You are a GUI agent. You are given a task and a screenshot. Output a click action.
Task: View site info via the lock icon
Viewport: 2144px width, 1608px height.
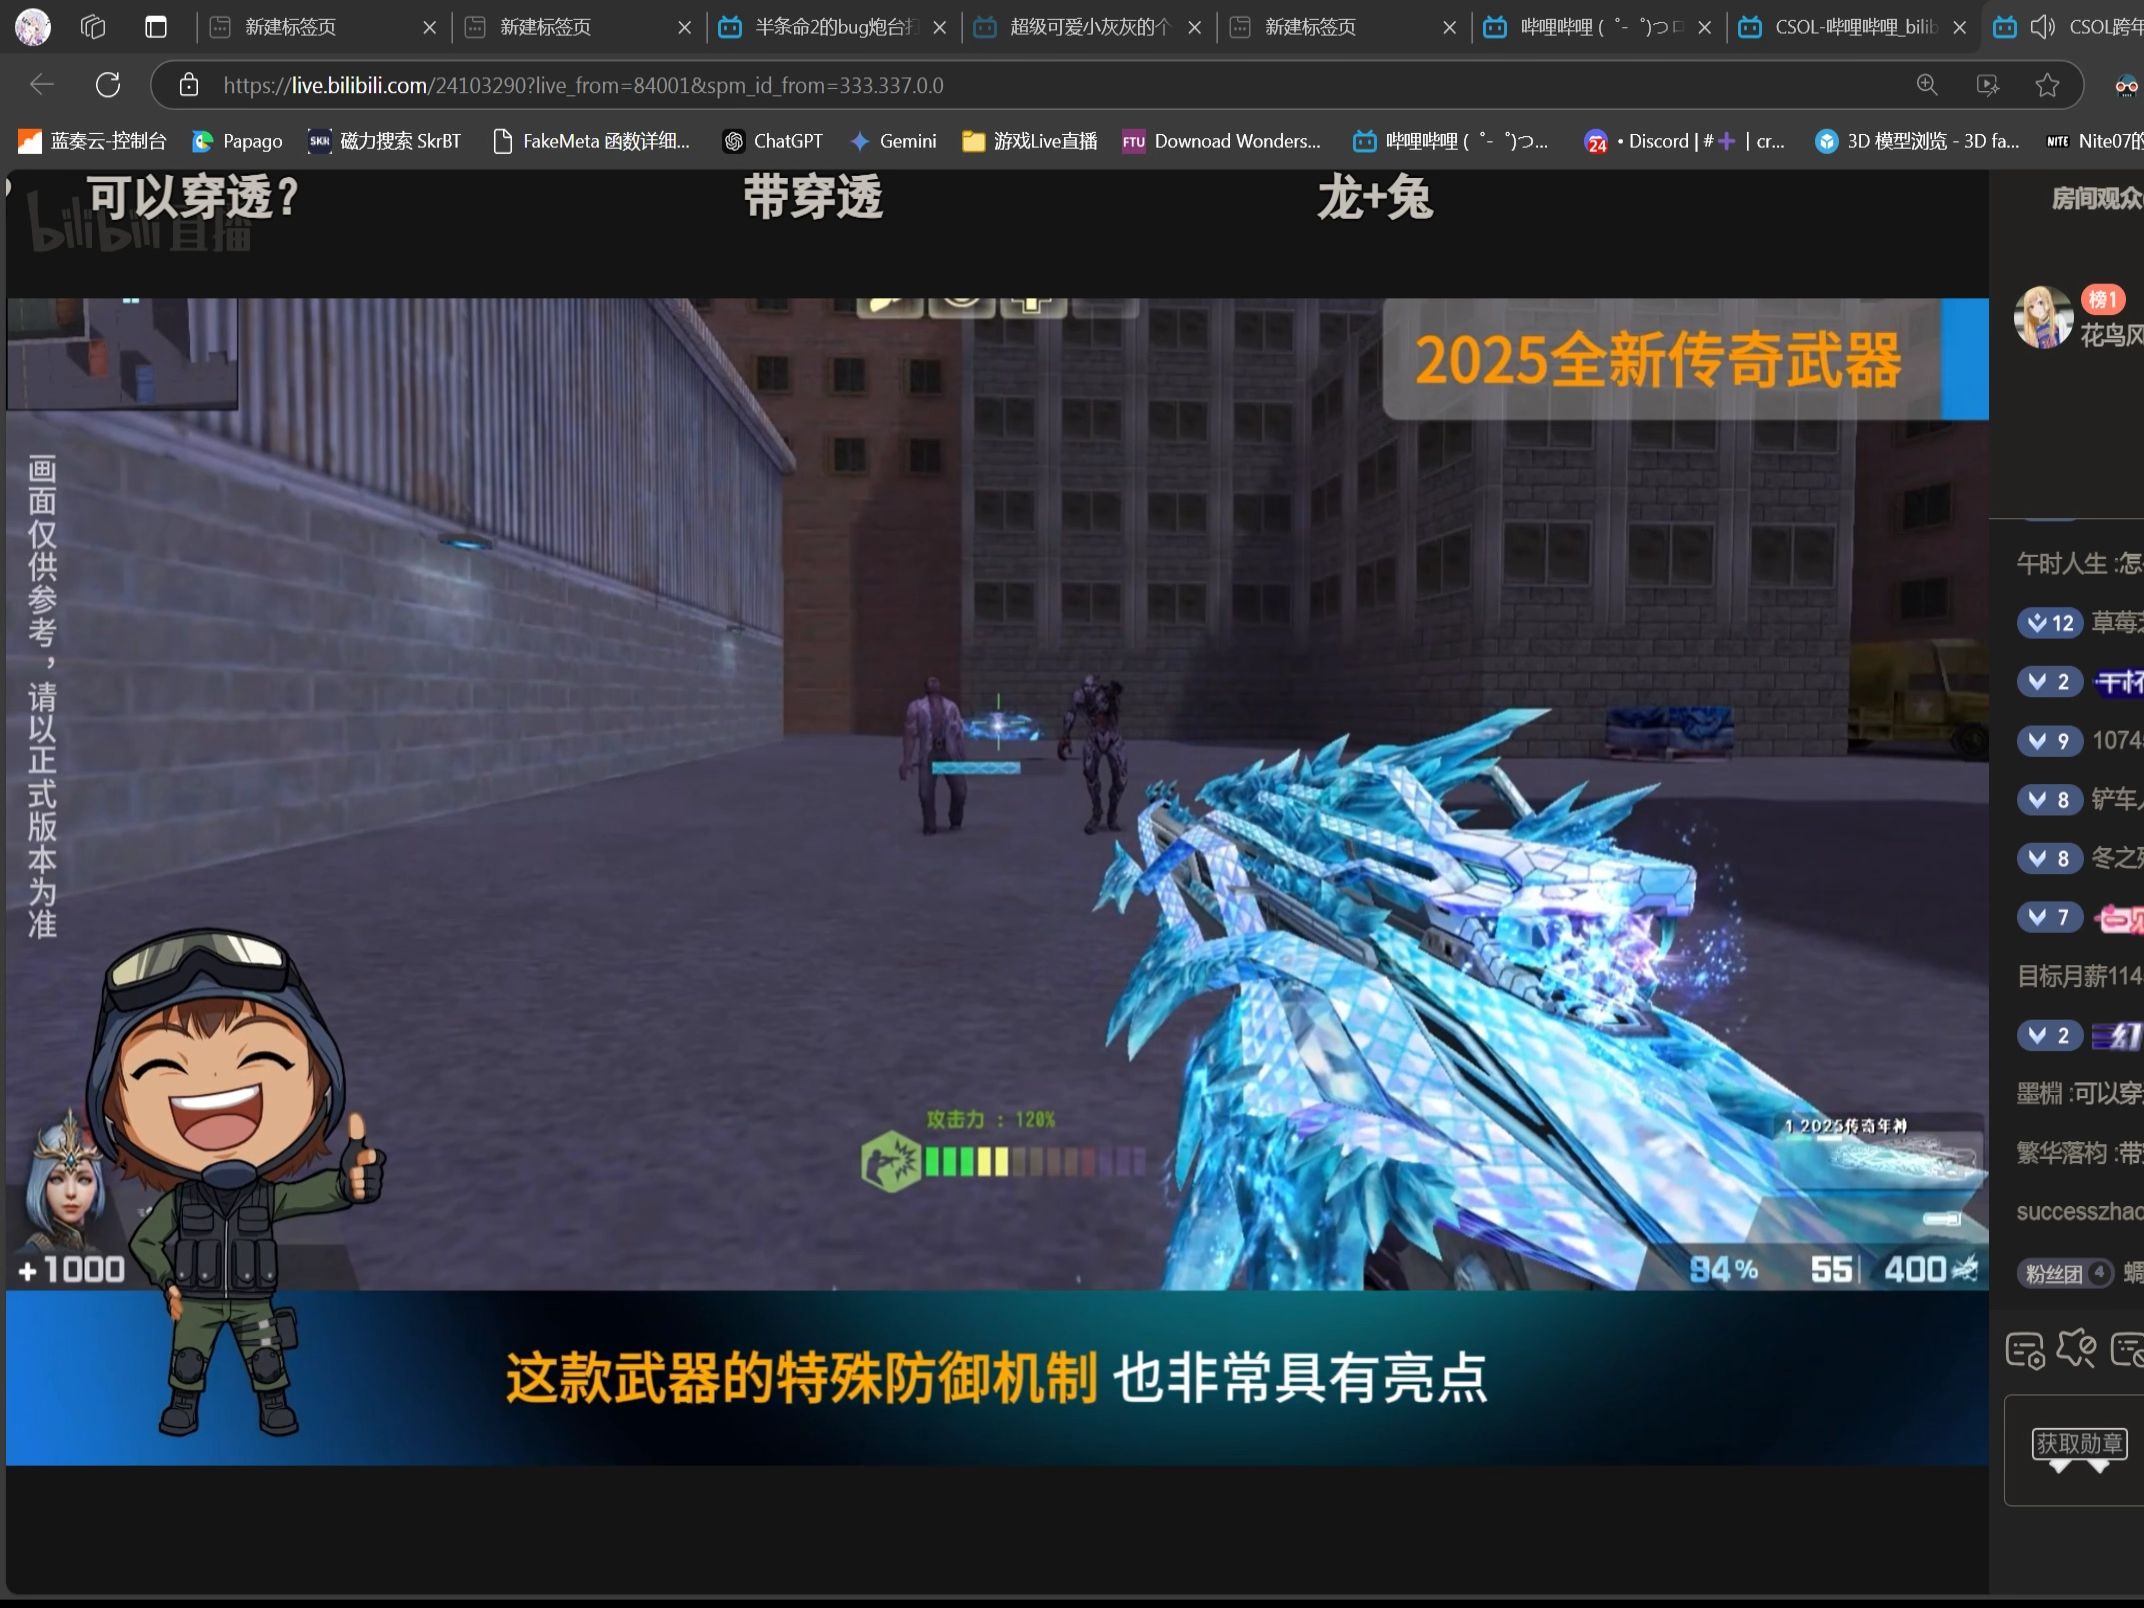pyautogui.click(x=189, y=85)
